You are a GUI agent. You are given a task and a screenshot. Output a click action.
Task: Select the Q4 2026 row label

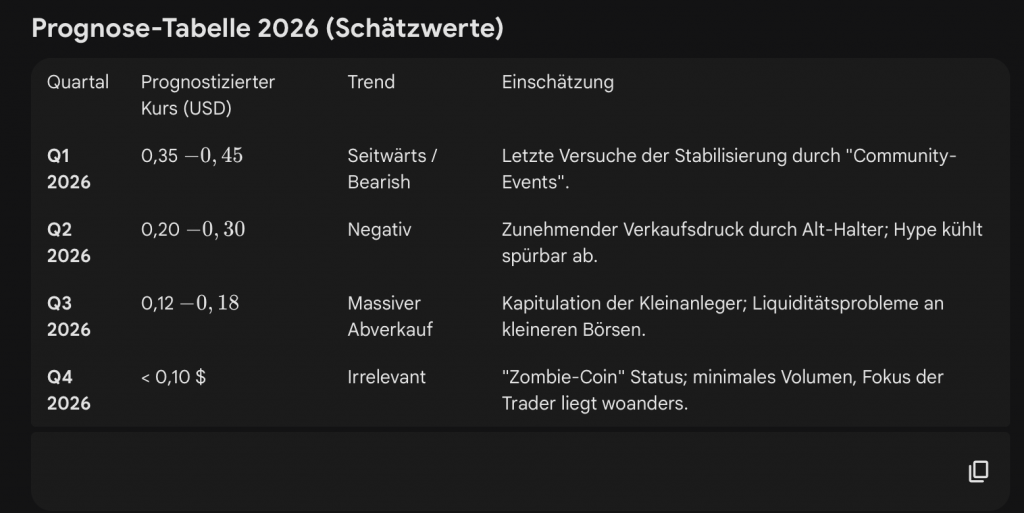pos(68,390)
